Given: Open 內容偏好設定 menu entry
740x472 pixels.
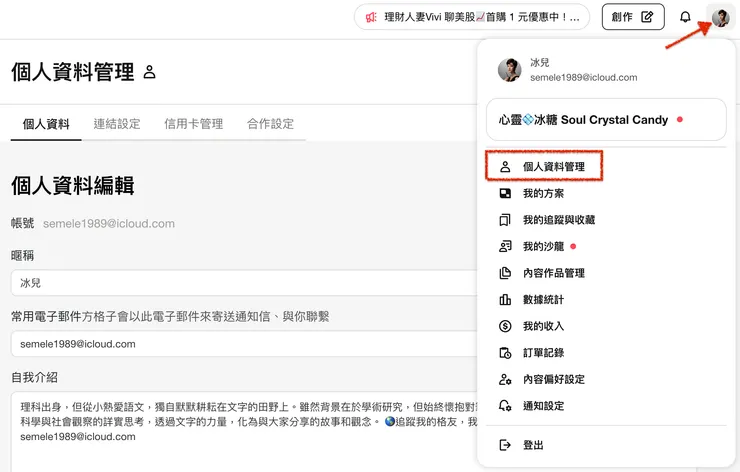Looking at the screenshot, I should (x=554, y=379).
